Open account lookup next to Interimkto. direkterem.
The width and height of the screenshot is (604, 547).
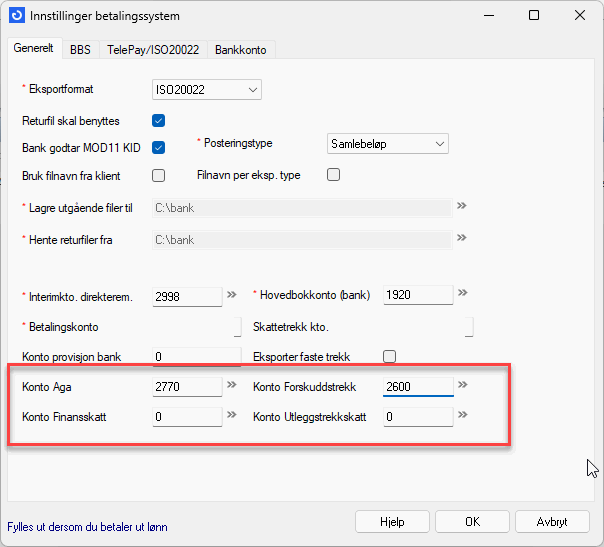(x=232, y=295)
